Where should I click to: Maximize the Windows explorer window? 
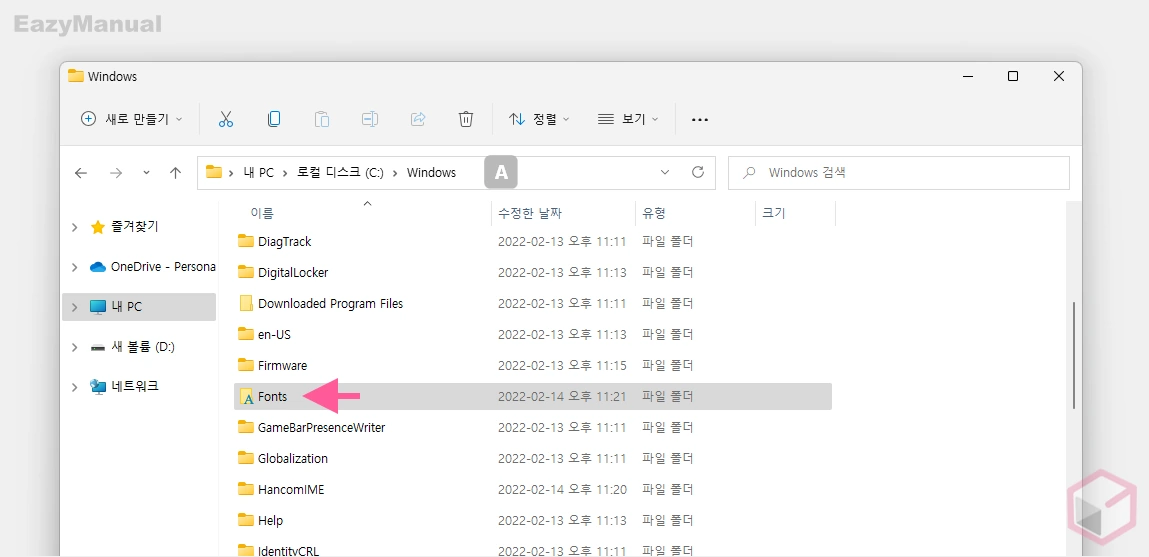pos(1013,76)
